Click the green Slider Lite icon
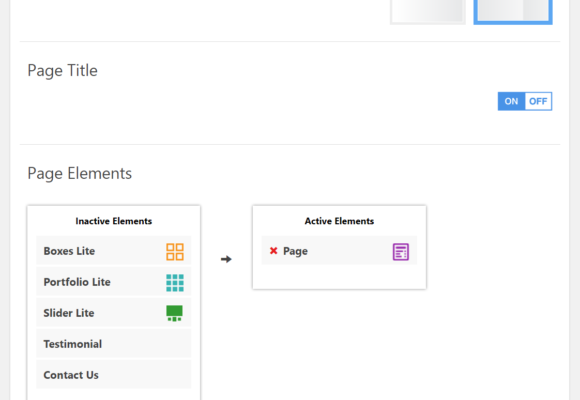Viewport: 580px width, 400px height. pyautogui.click(x=174, y=313)
